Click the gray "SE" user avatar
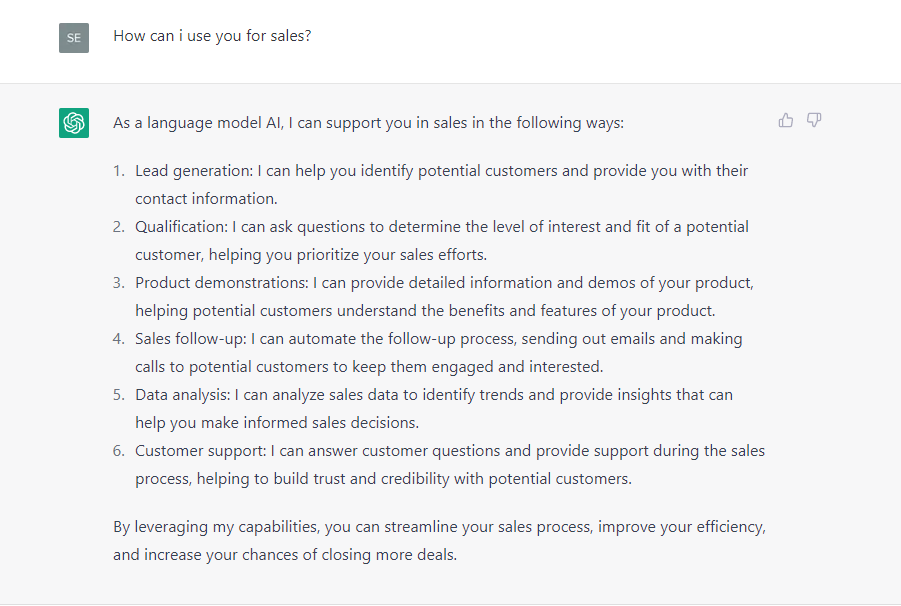 (74, 38)
